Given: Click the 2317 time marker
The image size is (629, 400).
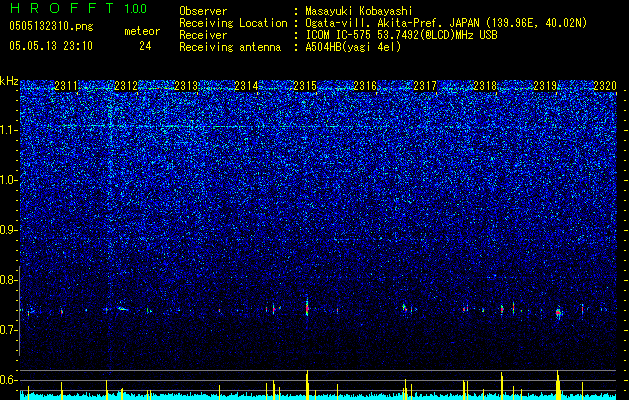Looking at the screenshot, I should [x=425, y=85].
